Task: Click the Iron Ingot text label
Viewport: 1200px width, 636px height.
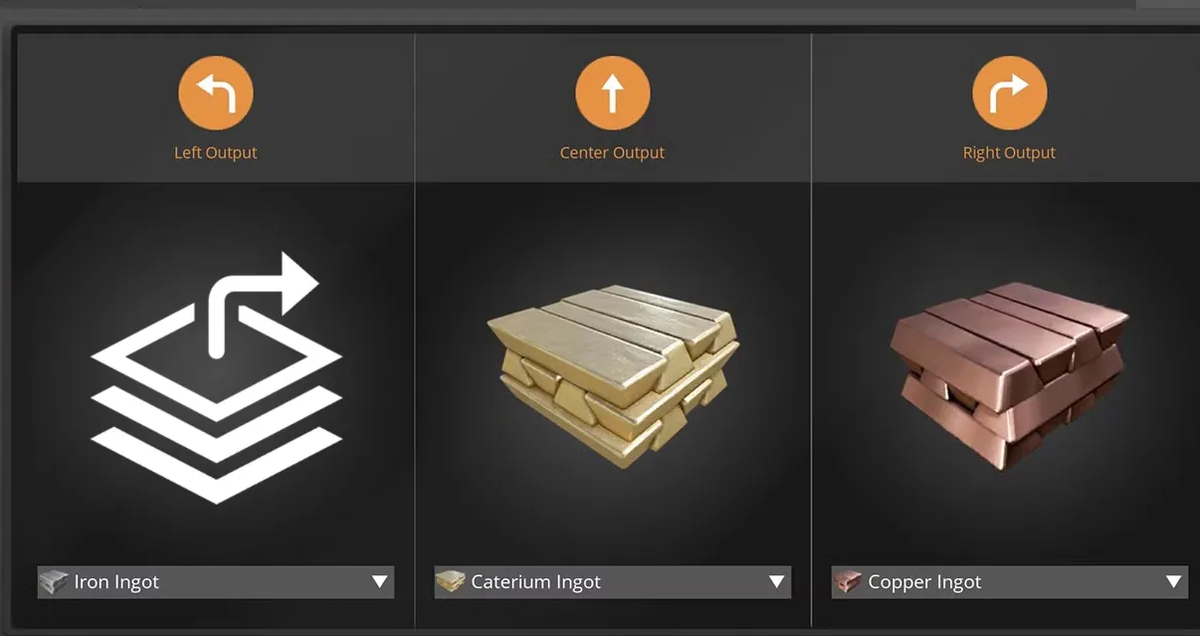Action: tap(117, 582)
